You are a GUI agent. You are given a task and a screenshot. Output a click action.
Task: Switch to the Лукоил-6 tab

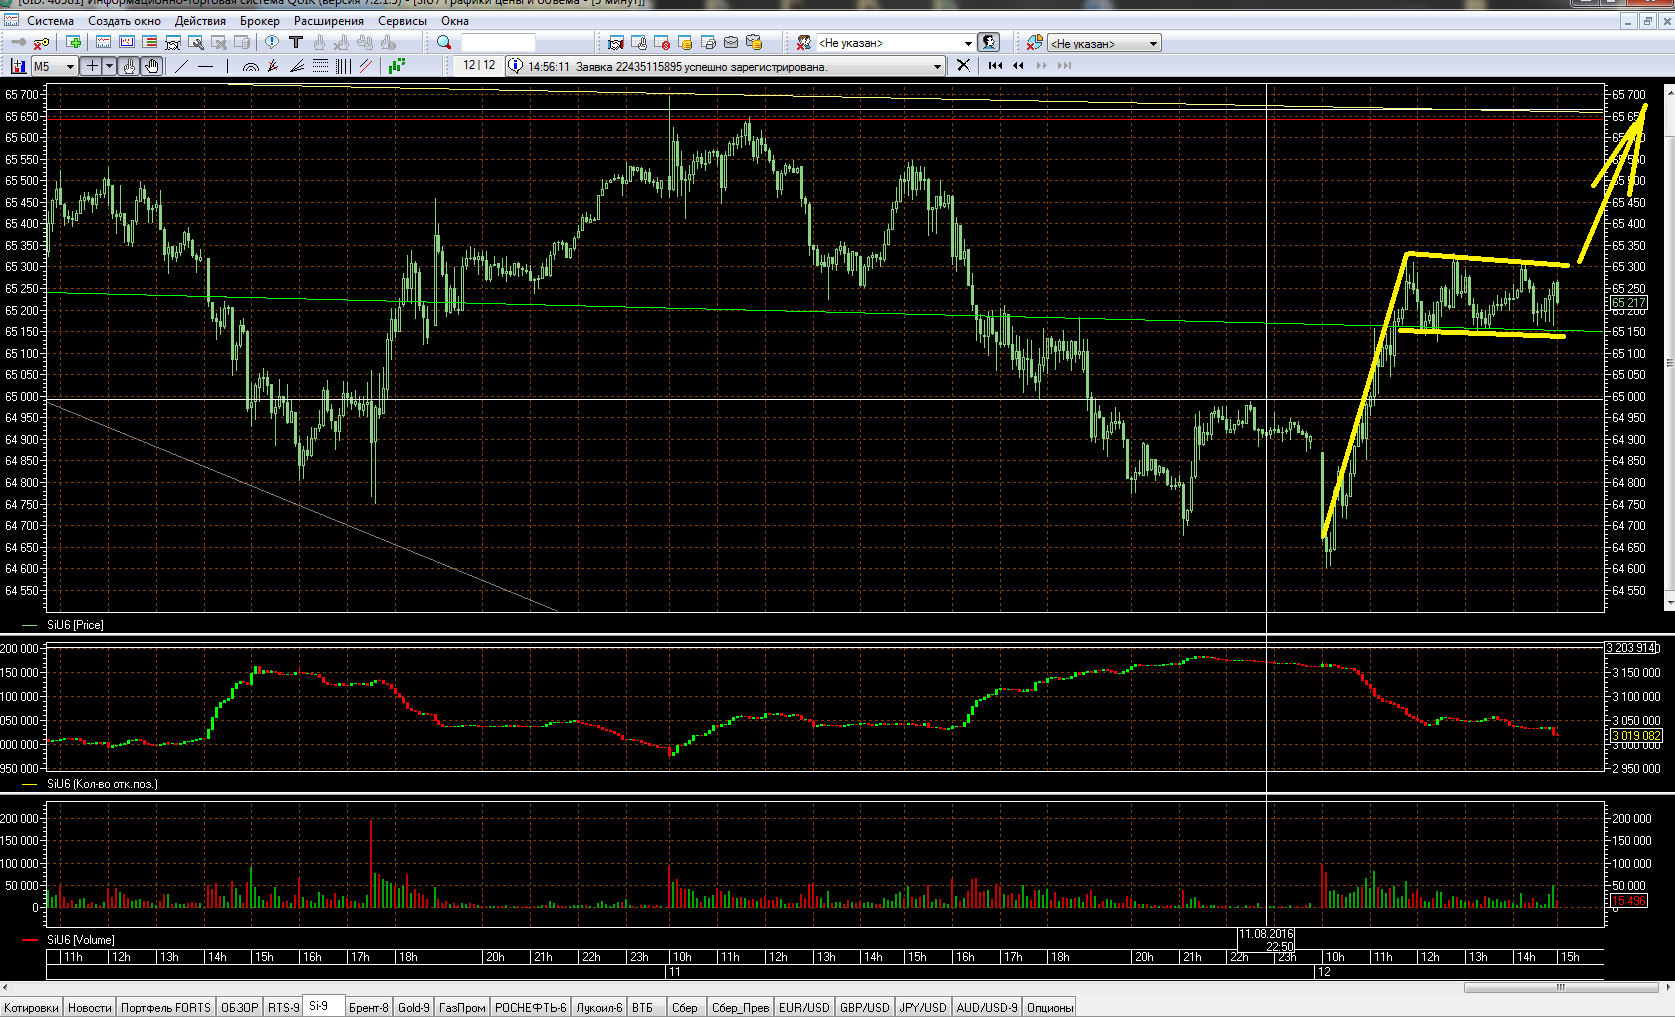click(x=599, y=1007)
